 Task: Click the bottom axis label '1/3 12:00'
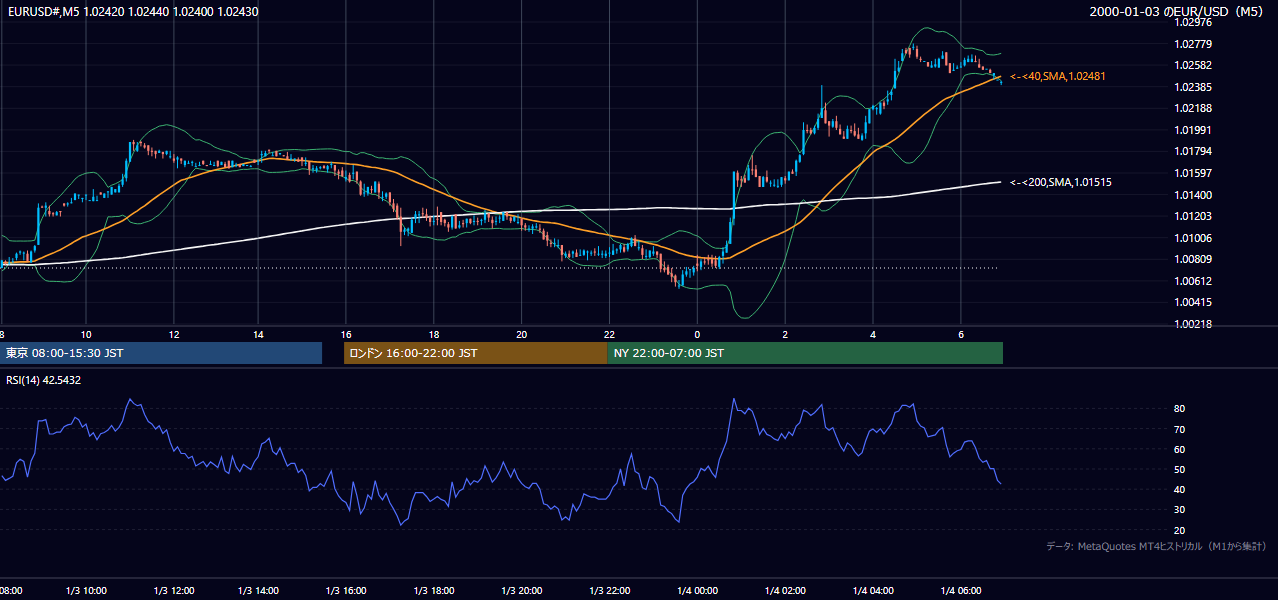pyautogui.click(x=174, y=591)
